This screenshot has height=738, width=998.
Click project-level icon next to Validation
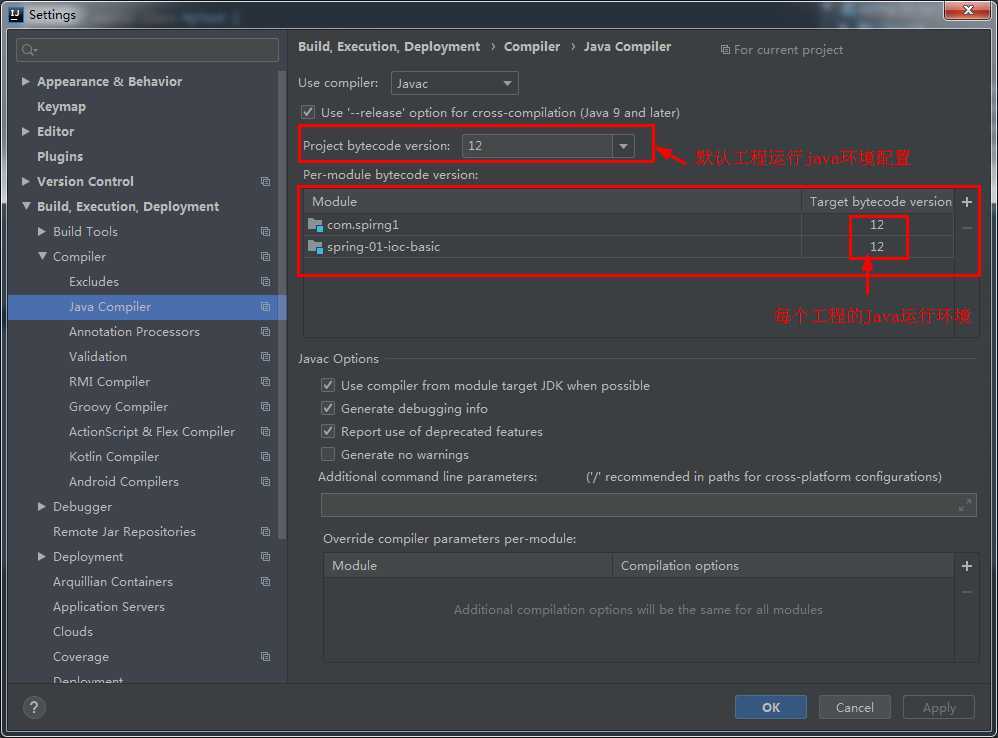click(x=265, y=356)
